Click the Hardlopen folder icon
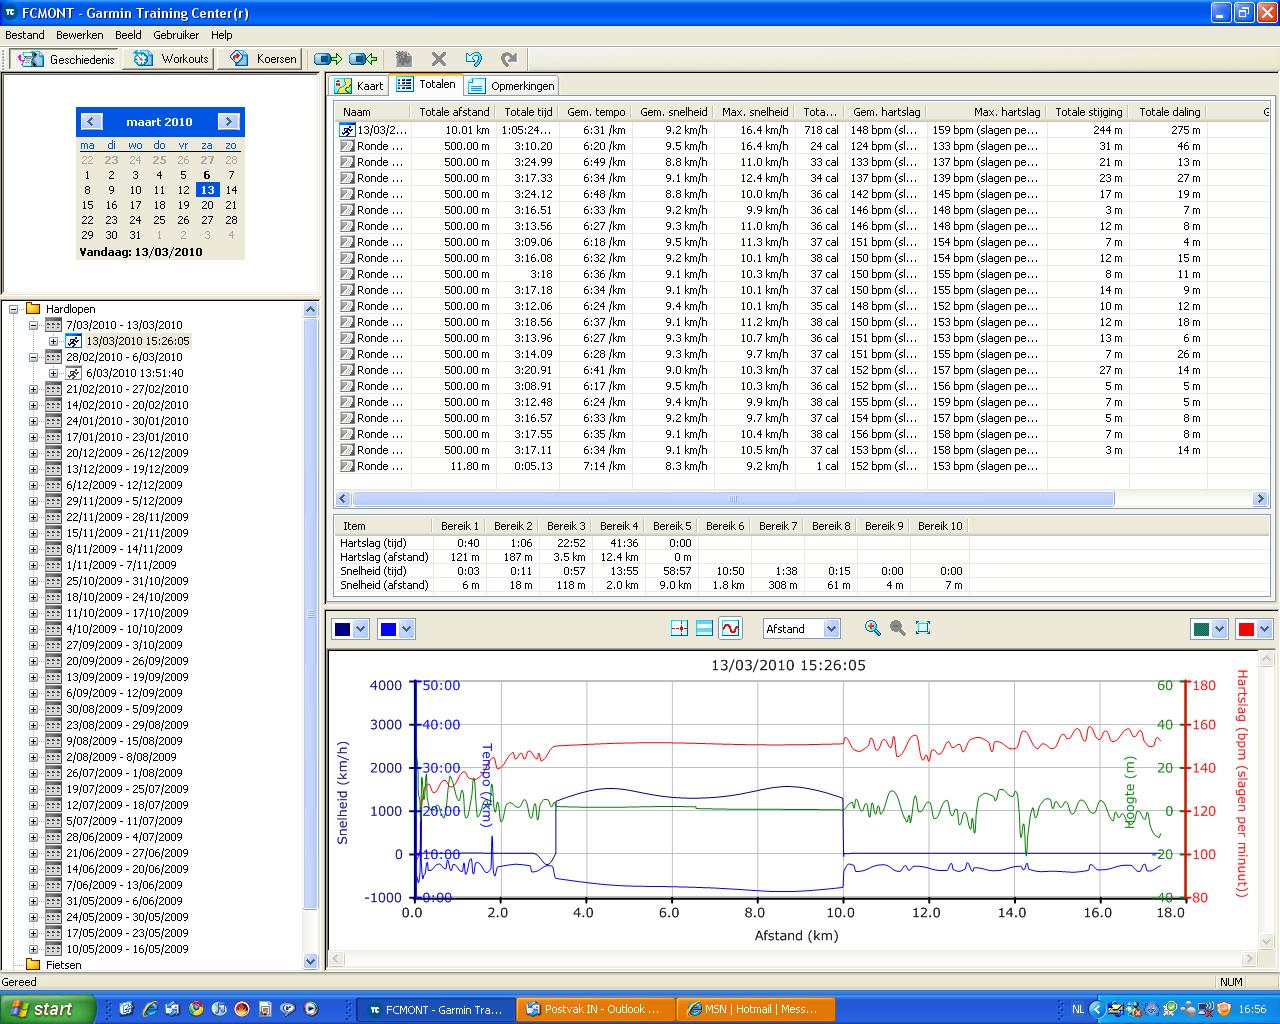 pyautogui.click(x=33, y=309)
